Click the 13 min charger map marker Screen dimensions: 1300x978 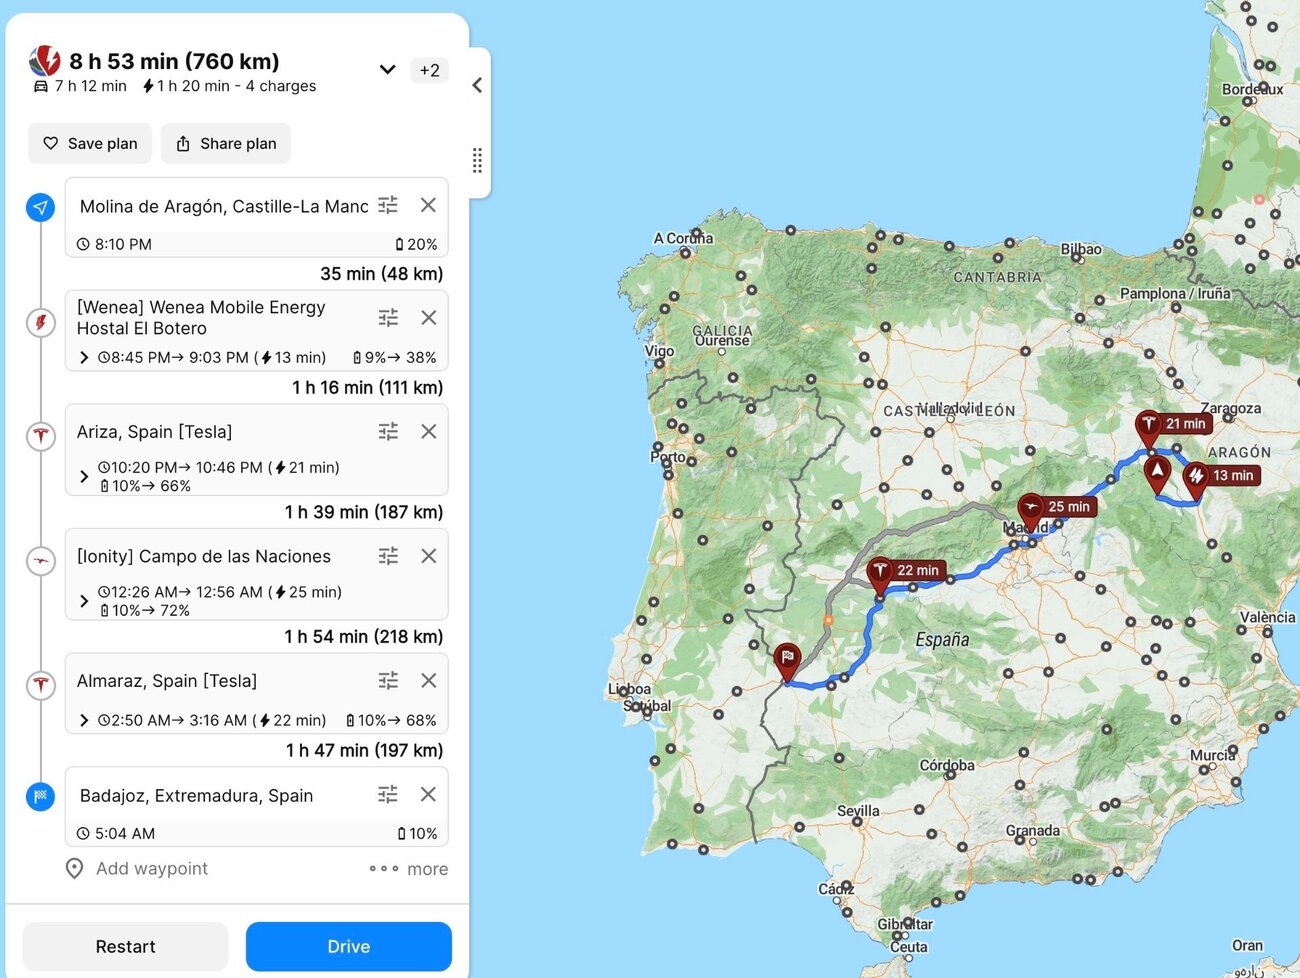pos(1195,479)
